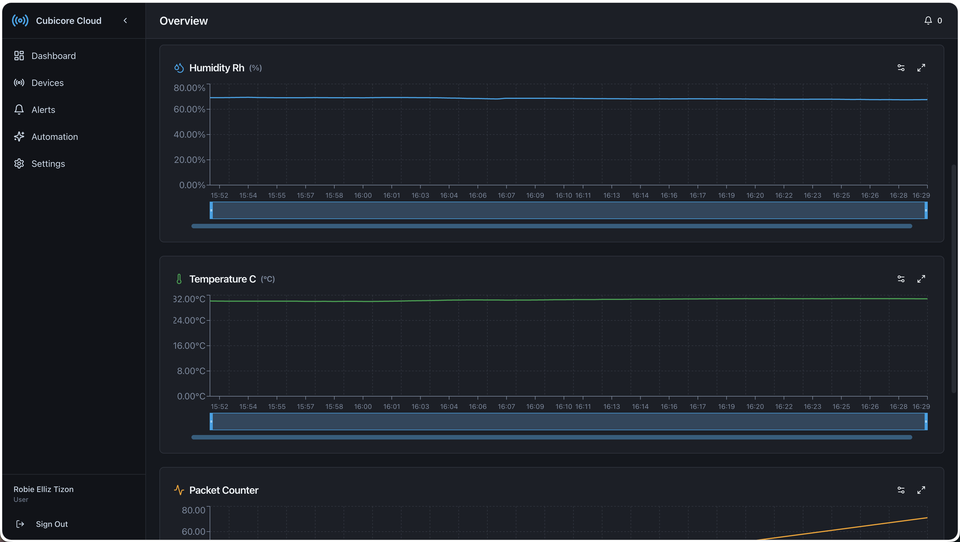The width and height of the screenshot is (960, 542).
Task: Click the Cubicore Cloud brand name
Action: tap(69, 21)
